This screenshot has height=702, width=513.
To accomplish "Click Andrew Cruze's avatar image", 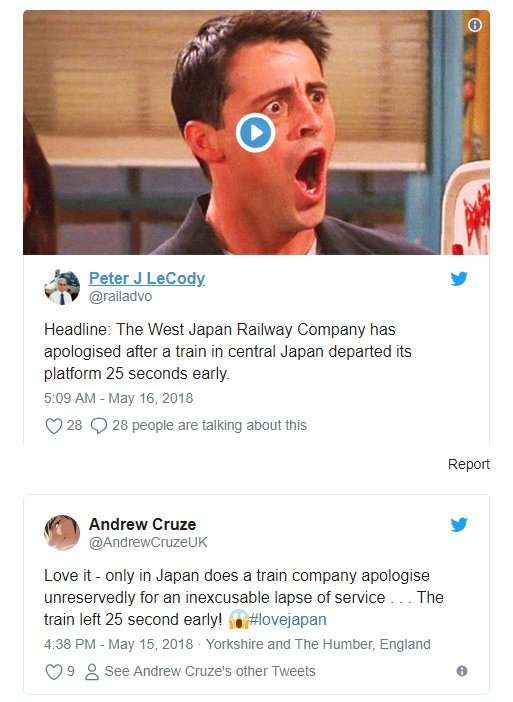I will 62,533.
